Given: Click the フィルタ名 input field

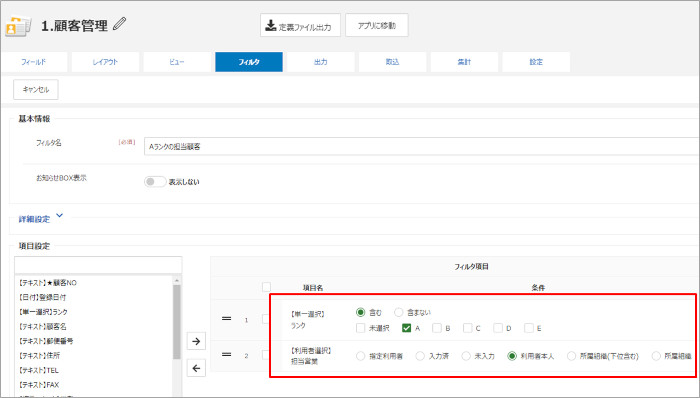Looking at the screenshot, I should click(x=422, y=147).
